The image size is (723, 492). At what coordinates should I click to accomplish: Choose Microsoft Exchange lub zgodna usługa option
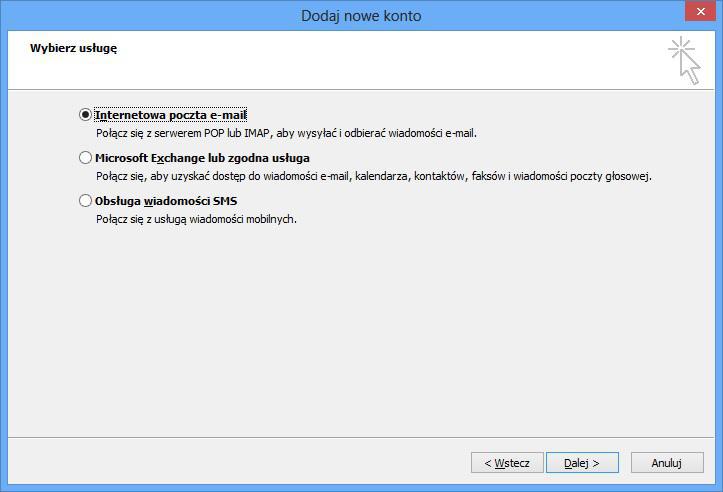coord(85,158)
